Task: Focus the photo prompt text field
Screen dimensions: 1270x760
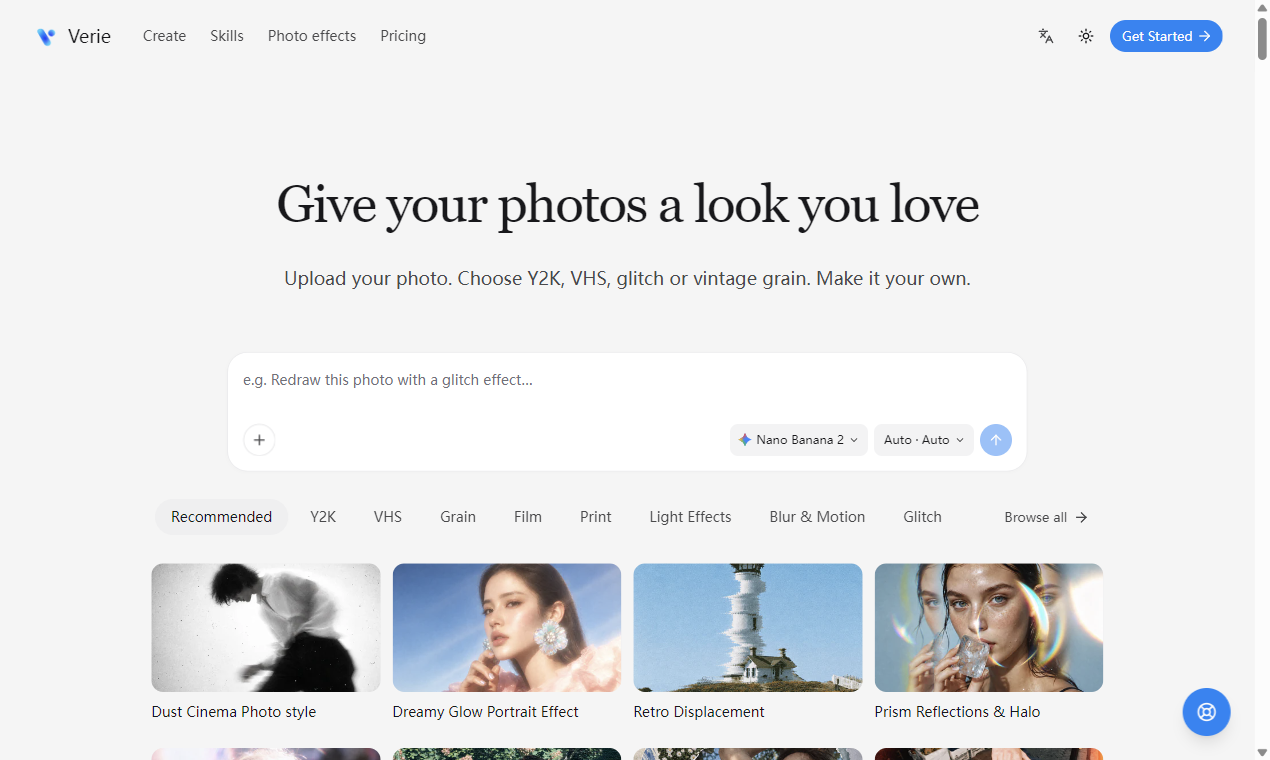Action: (627, 381)
